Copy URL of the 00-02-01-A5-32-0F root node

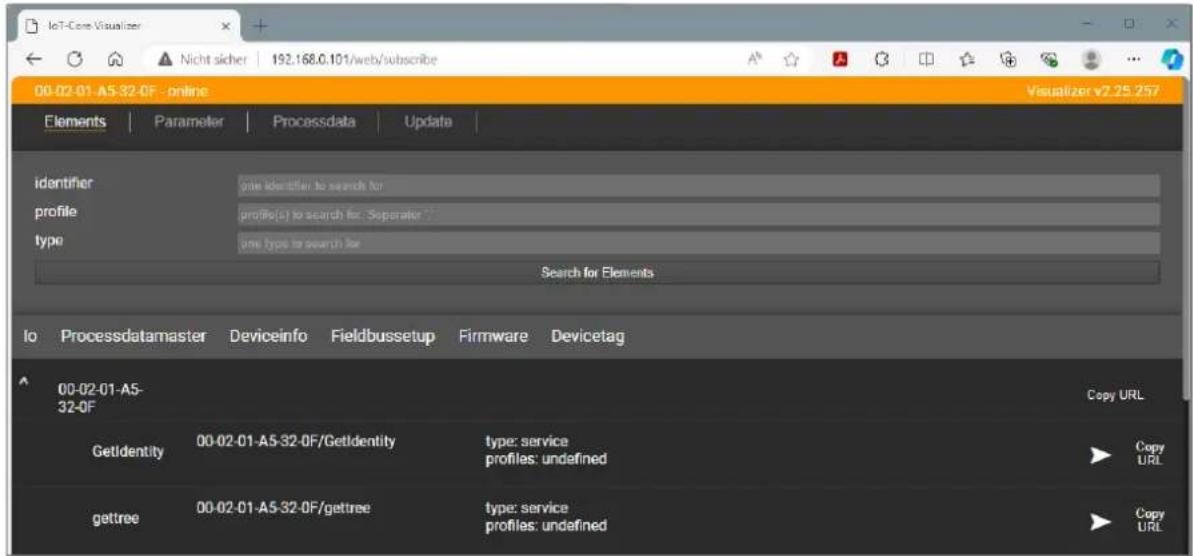pos(1115,396)
